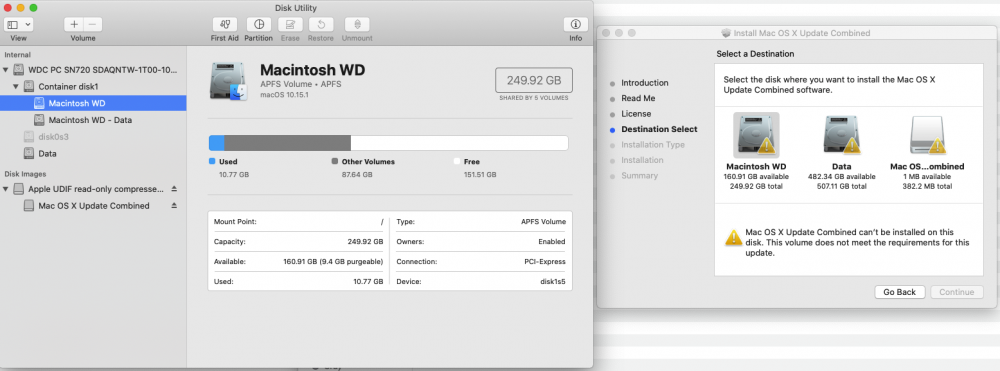The width and height of the screenshot is (1000, 371).
Task: Click '87.64 GB' other volumes amount
Action: coord(357,174)
